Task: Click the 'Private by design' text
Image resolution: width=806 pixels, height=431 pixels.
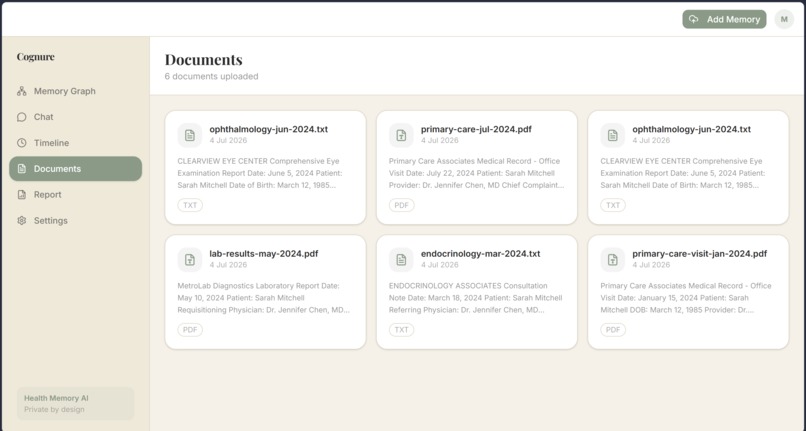Action: pos(54,409)
